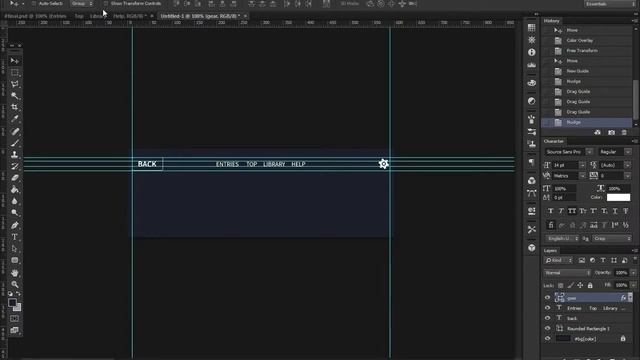This screenshot has width=640, height=360.
Task: Select the Layers panel tab
Action: point(550,251)
